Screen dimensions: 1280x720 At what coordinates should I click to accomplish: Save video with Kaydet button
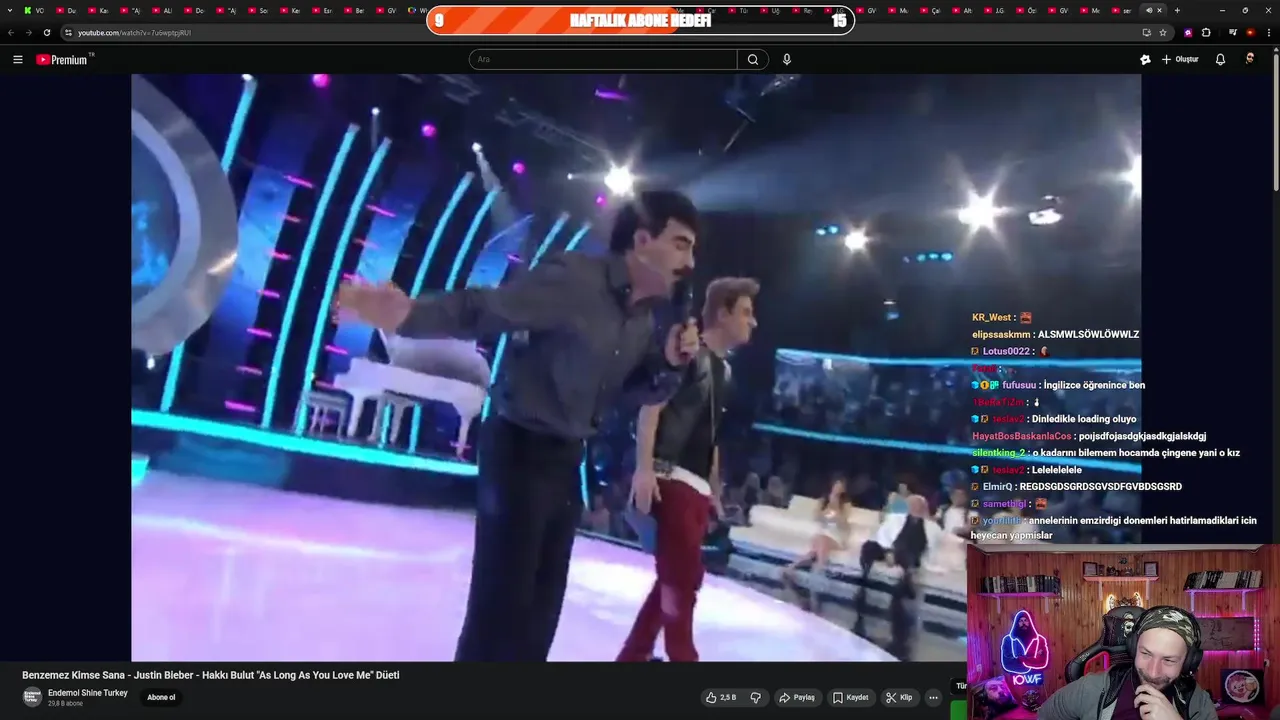(x=851, y=697)
